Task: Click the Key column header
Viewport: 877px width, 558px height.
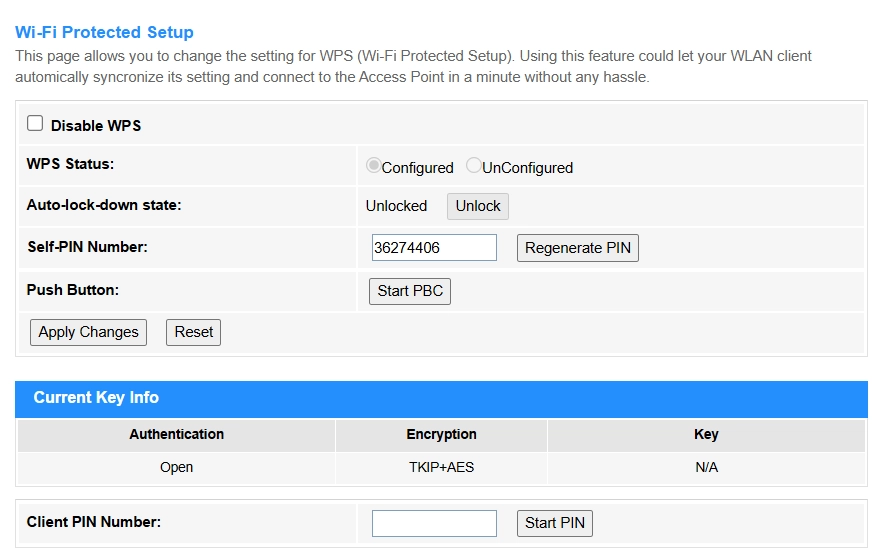Action: pos(706,434)
